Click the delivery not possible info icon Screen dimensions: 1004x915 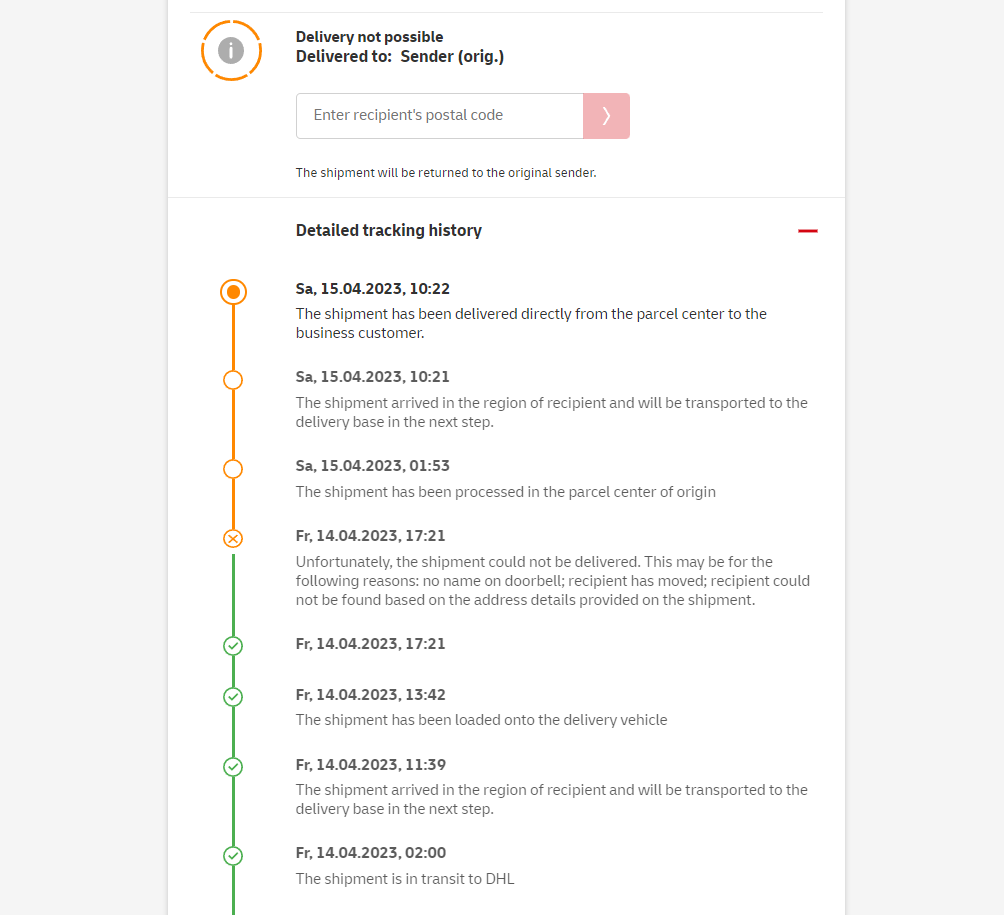231,49
